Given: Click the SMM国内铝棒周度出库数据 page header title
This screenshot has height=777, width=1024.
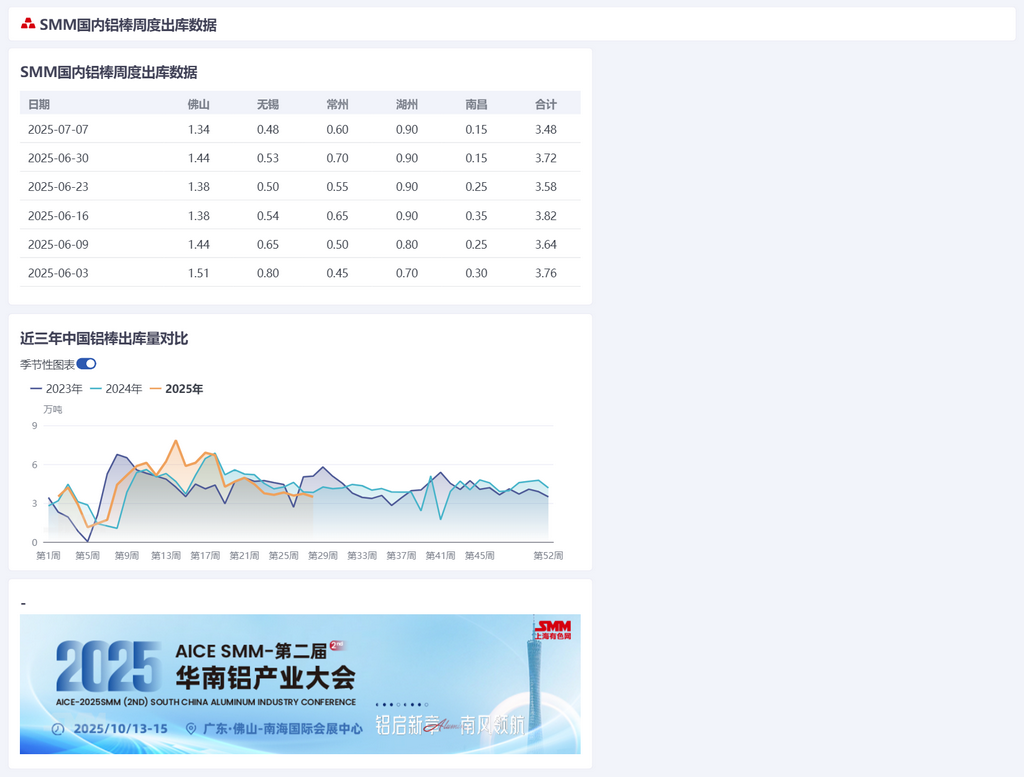Looking at the screenshot, I should (x=128, y=25).
